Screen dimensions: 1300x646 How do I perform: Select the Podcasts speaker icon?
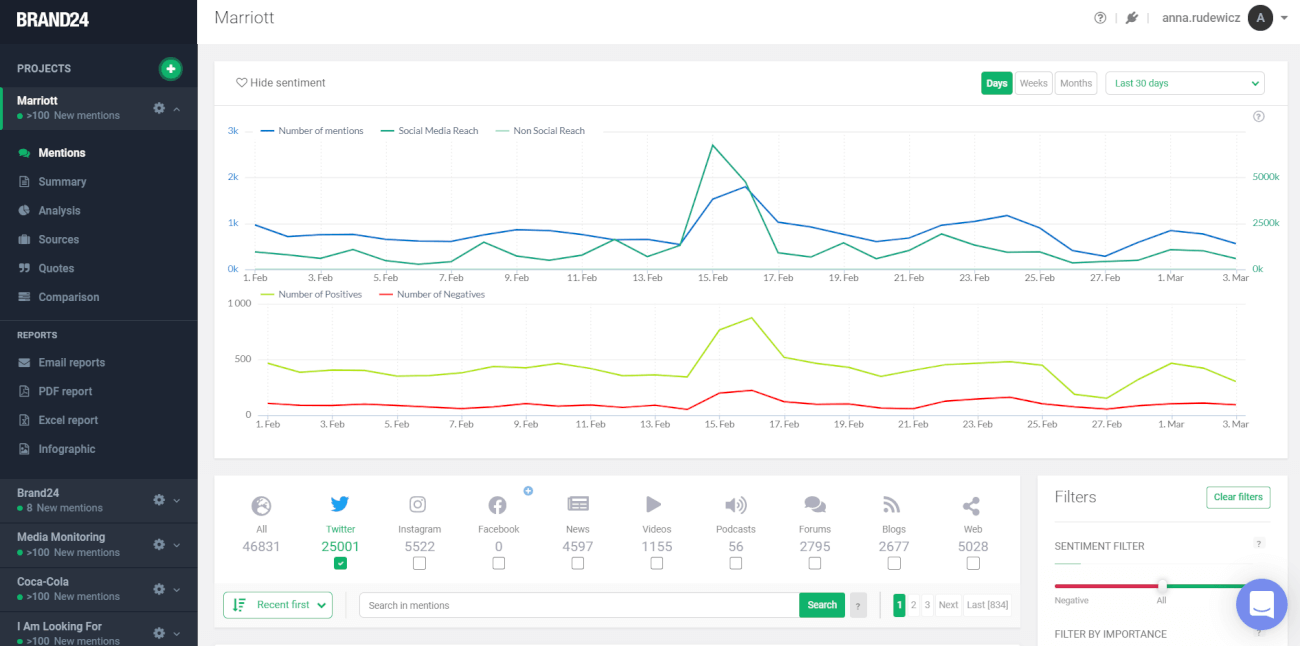tap(735, 505)
